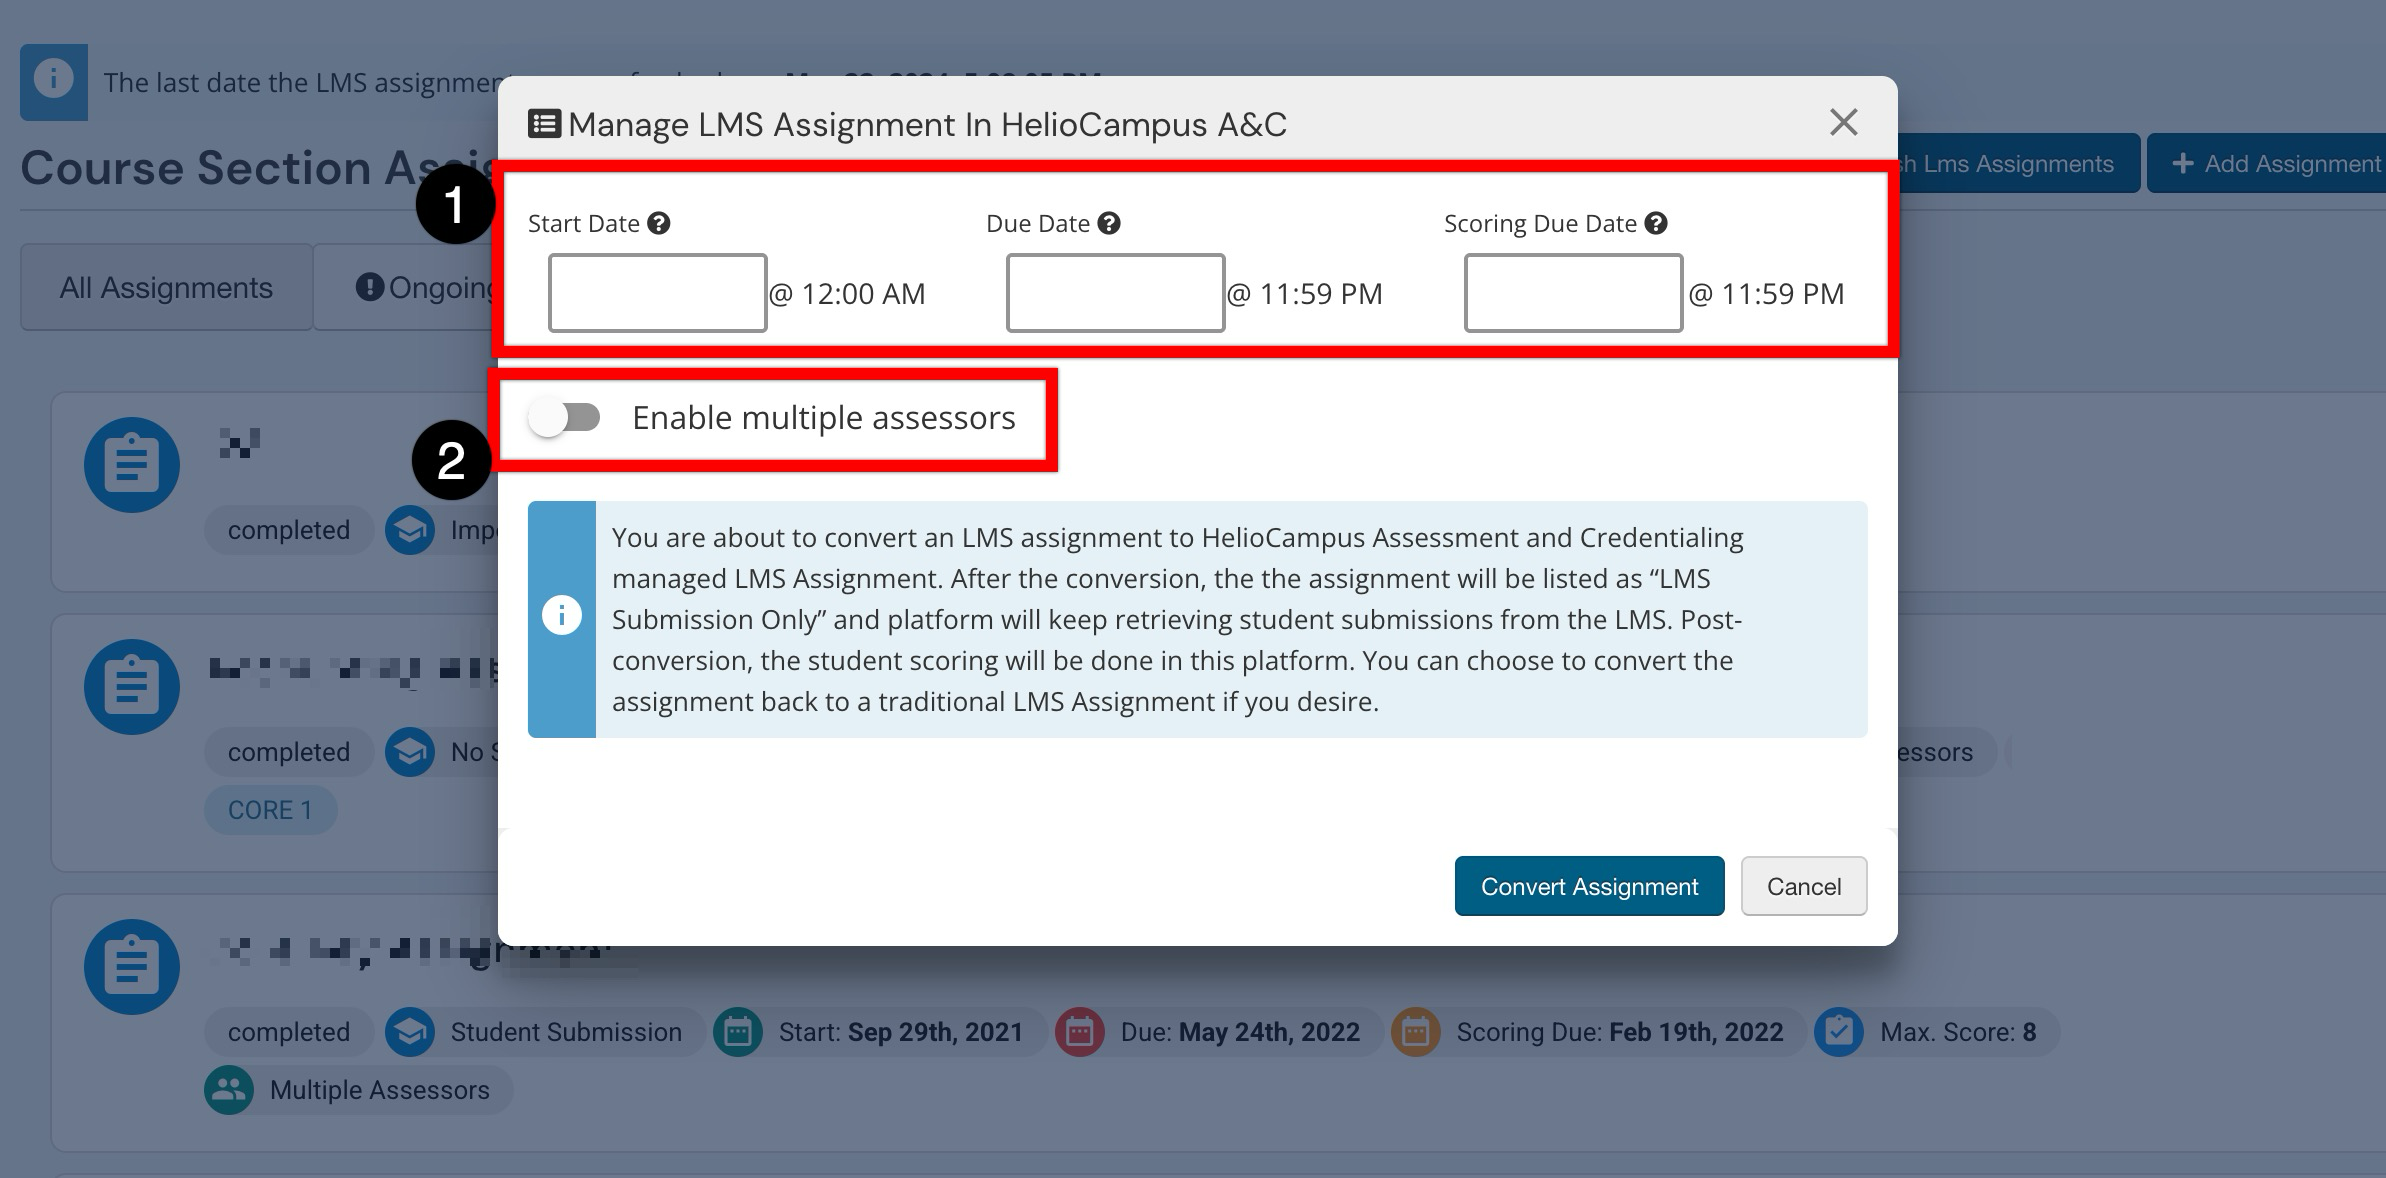2386x1178 pixels.
Task: Click the Due Date help icon
Action: click(x=1108, y=223)
